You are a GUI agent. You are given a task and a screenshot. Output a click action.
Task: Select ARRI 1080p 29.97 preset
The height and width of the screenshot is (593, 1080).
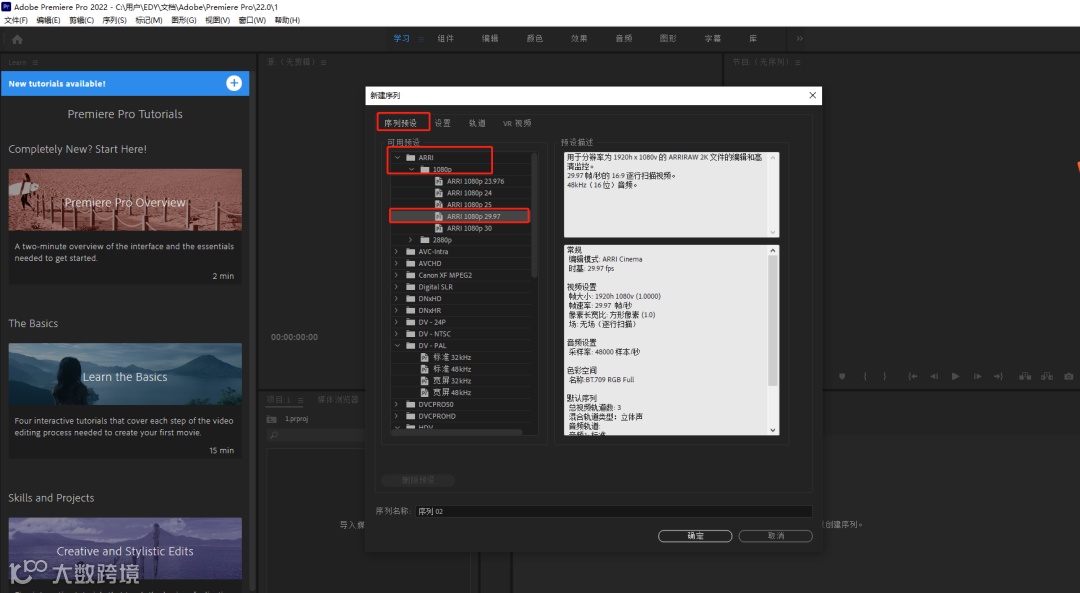click(473, 216)
